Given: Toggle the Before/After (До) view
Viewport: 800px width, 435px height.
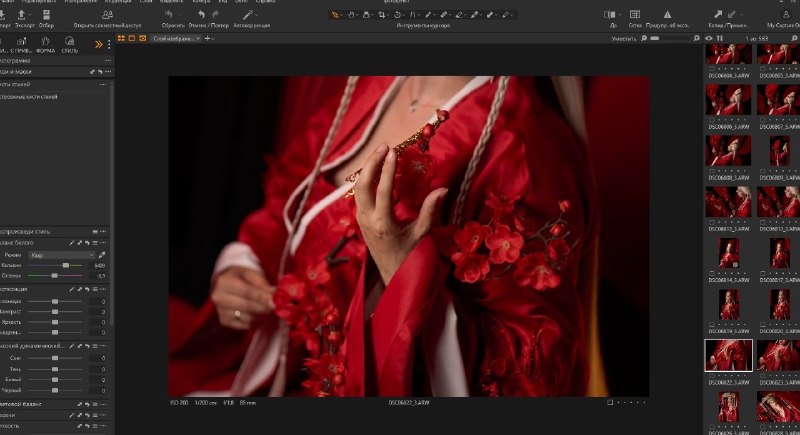Looking at the screenshot, I should (x=609, y=14).
